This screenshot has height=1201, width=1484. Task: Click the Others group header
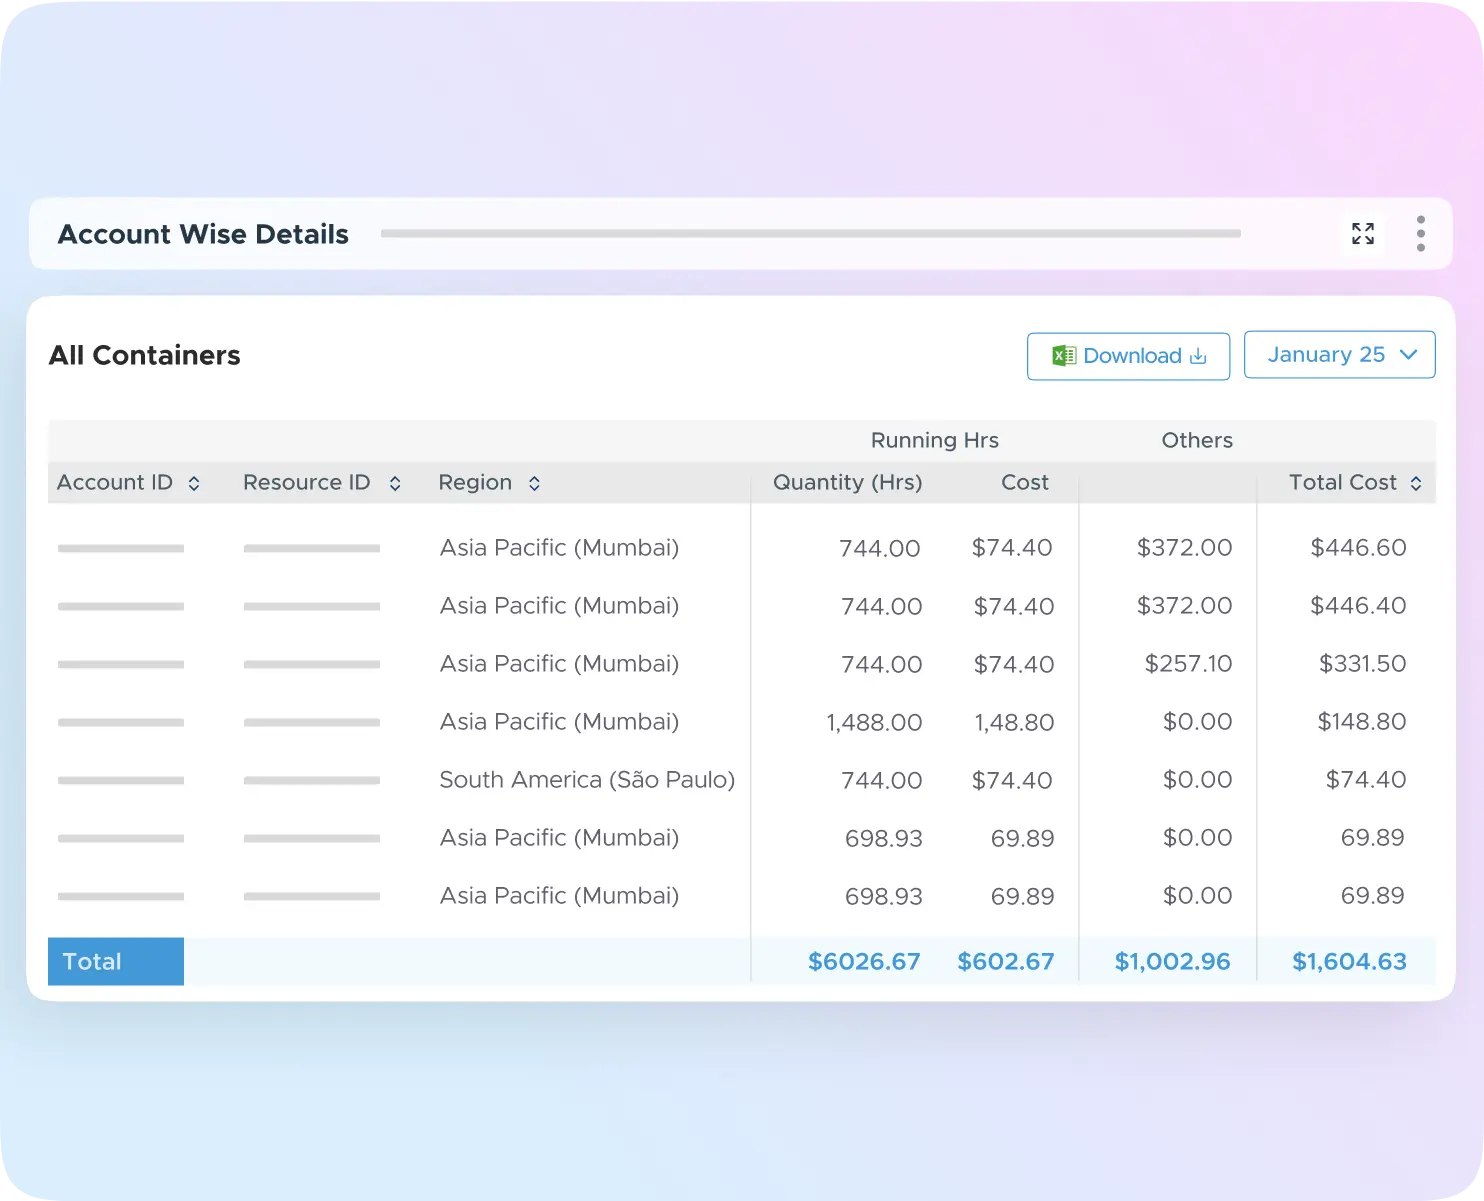(1196, 440)
